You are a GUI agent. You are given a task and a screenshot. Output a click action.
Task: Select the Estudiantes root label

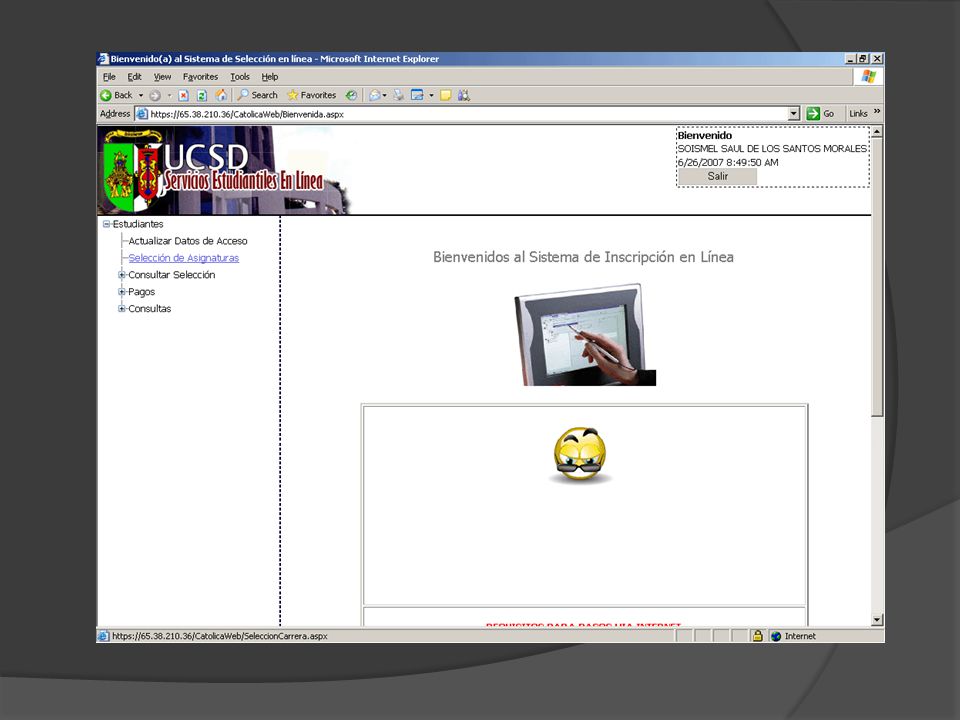point(138,224)
